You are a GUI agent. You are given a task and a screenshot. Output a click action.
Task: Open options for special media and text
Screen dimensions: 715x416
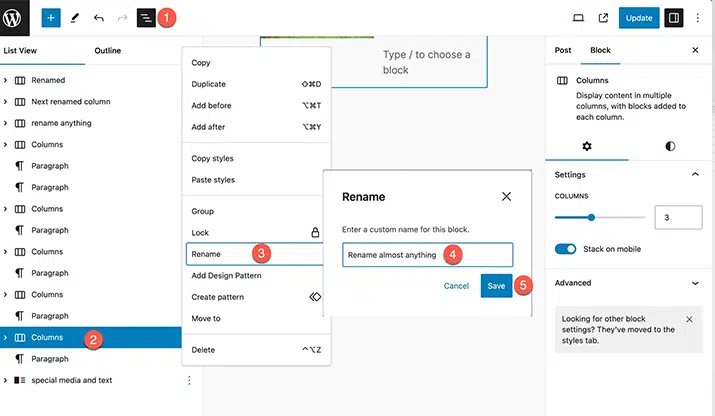pyautogui.click(x=189, y=380)
